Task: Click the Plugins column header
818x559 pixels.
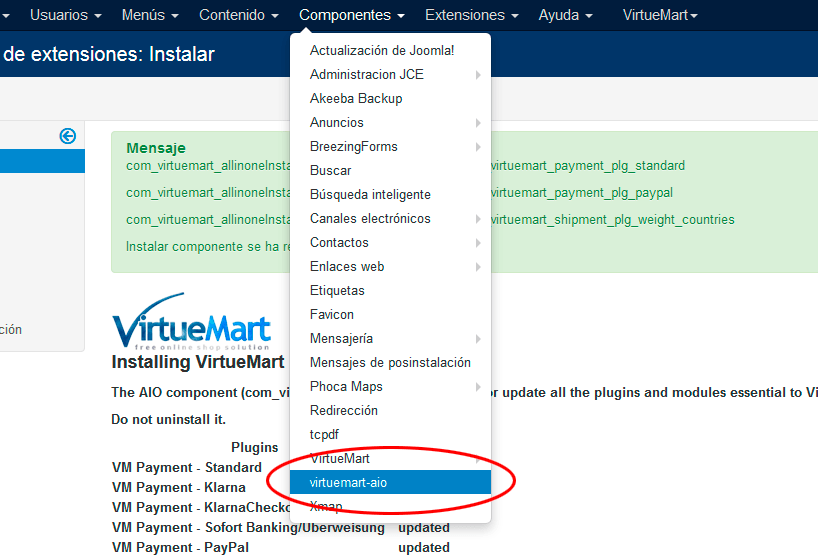Action: [x=255, y=447]
